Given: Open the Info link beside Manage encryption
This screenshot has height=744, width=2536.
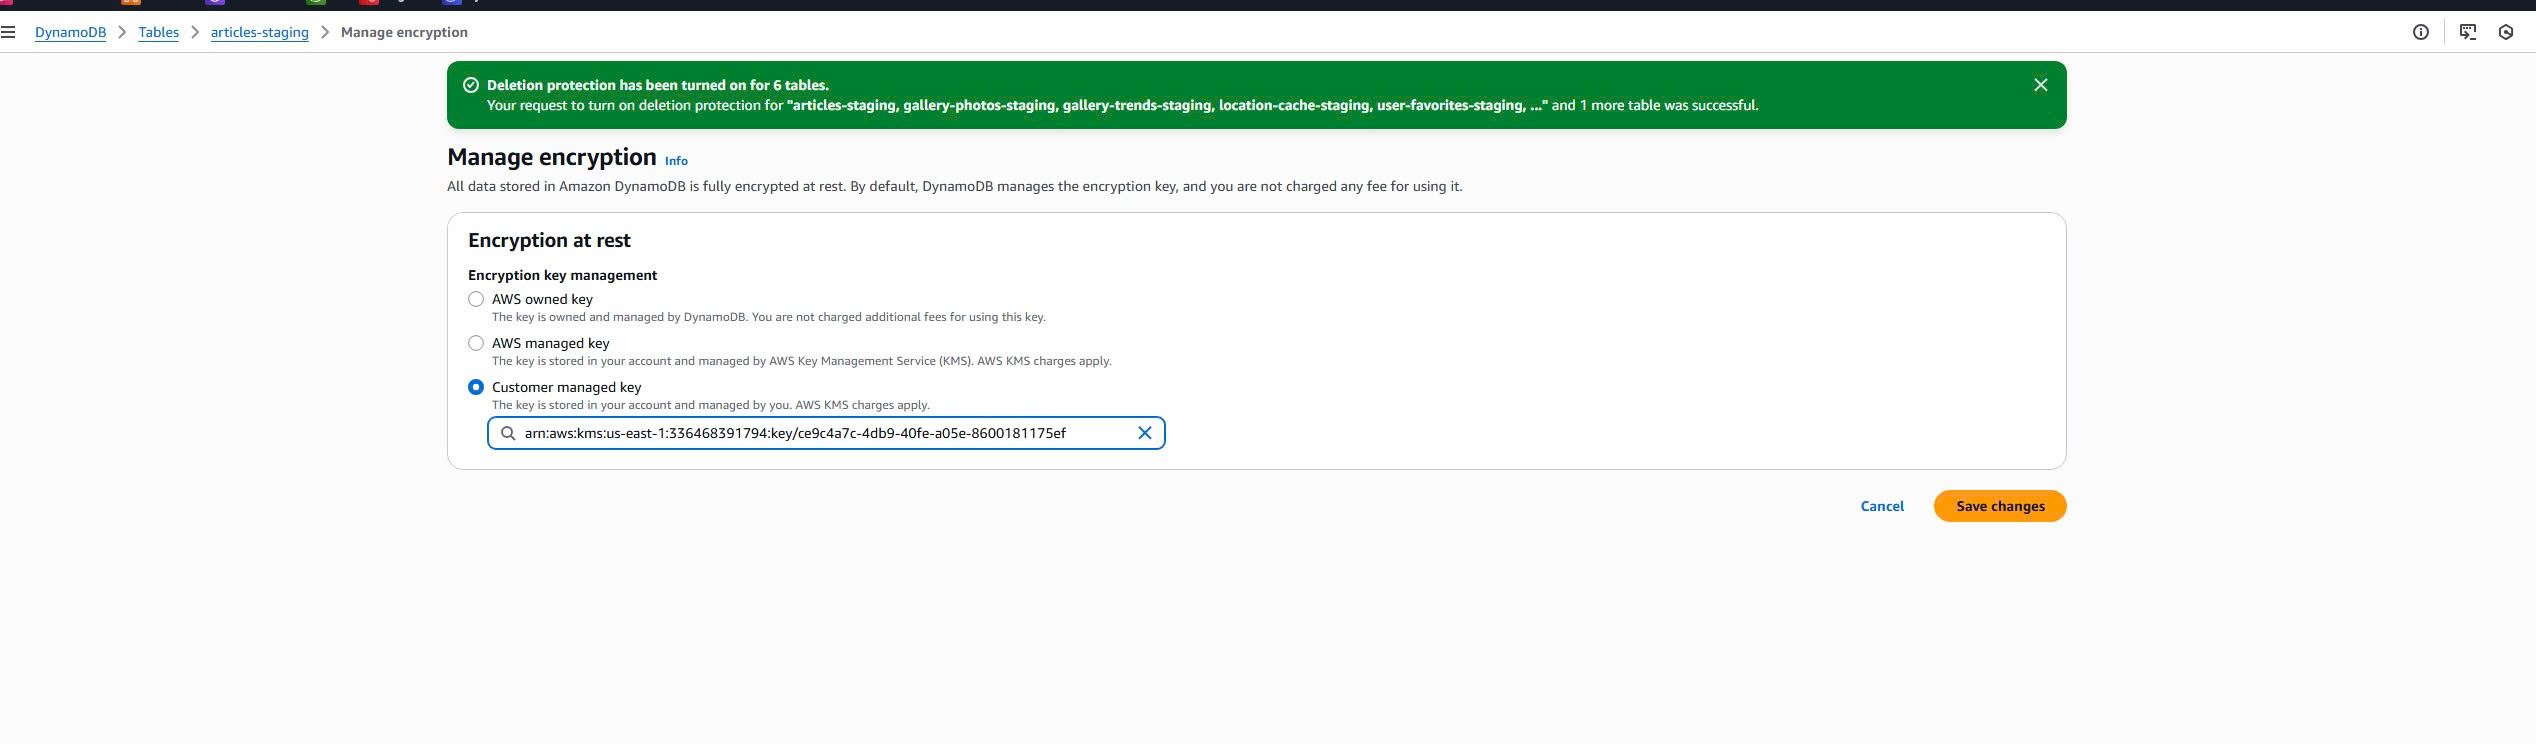Looking at the screenshot, I should point(676,161).
